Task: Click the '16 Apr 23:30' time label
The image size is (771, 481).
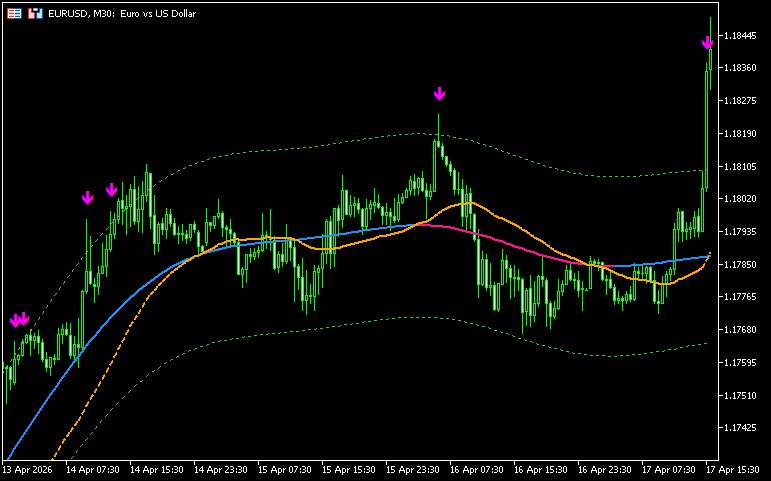Action: tap(604, 470)
